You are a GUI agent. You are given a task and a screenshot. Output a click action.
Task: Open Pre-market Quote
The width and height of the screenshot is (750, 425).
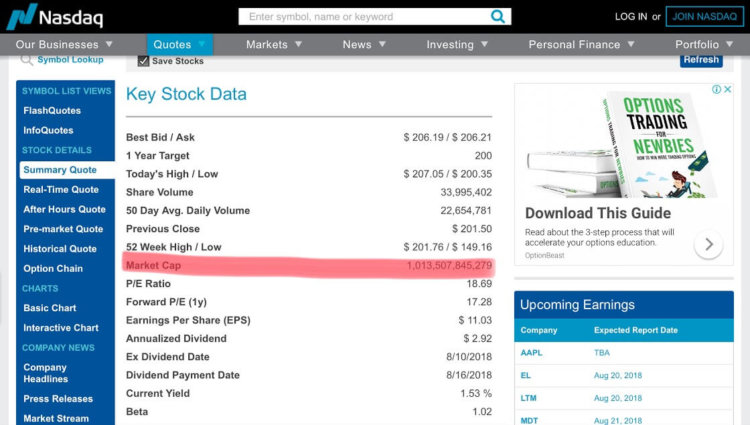(63, 229)
